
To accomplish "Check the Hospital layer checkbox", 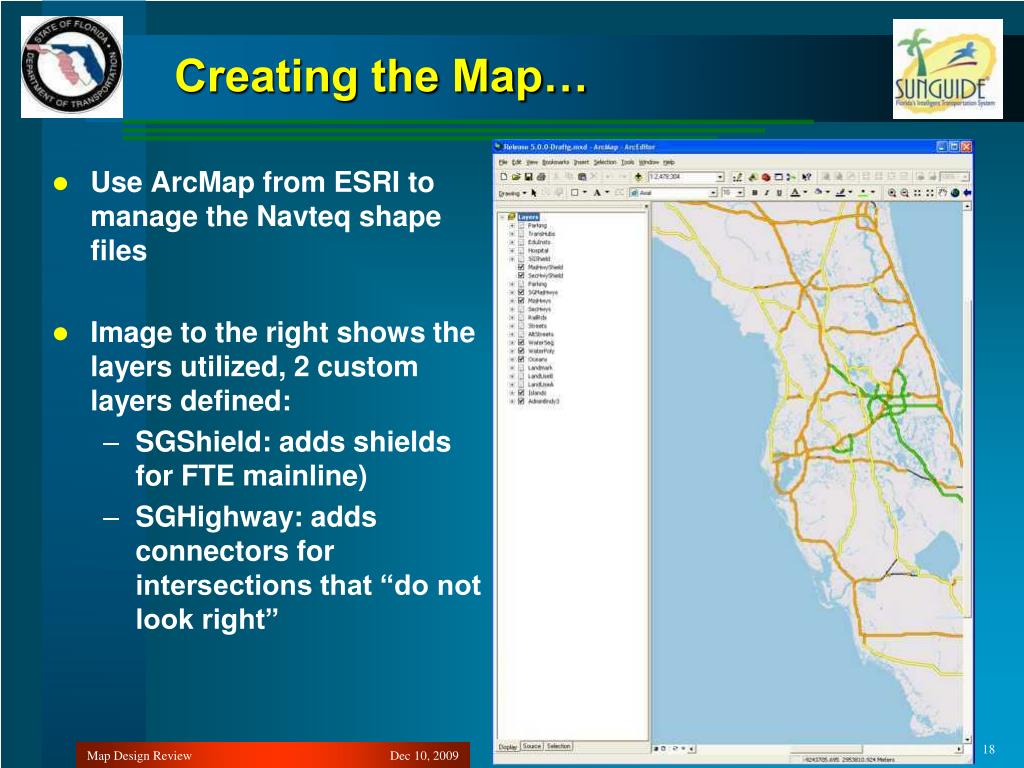I will click(x=521, y=250).
